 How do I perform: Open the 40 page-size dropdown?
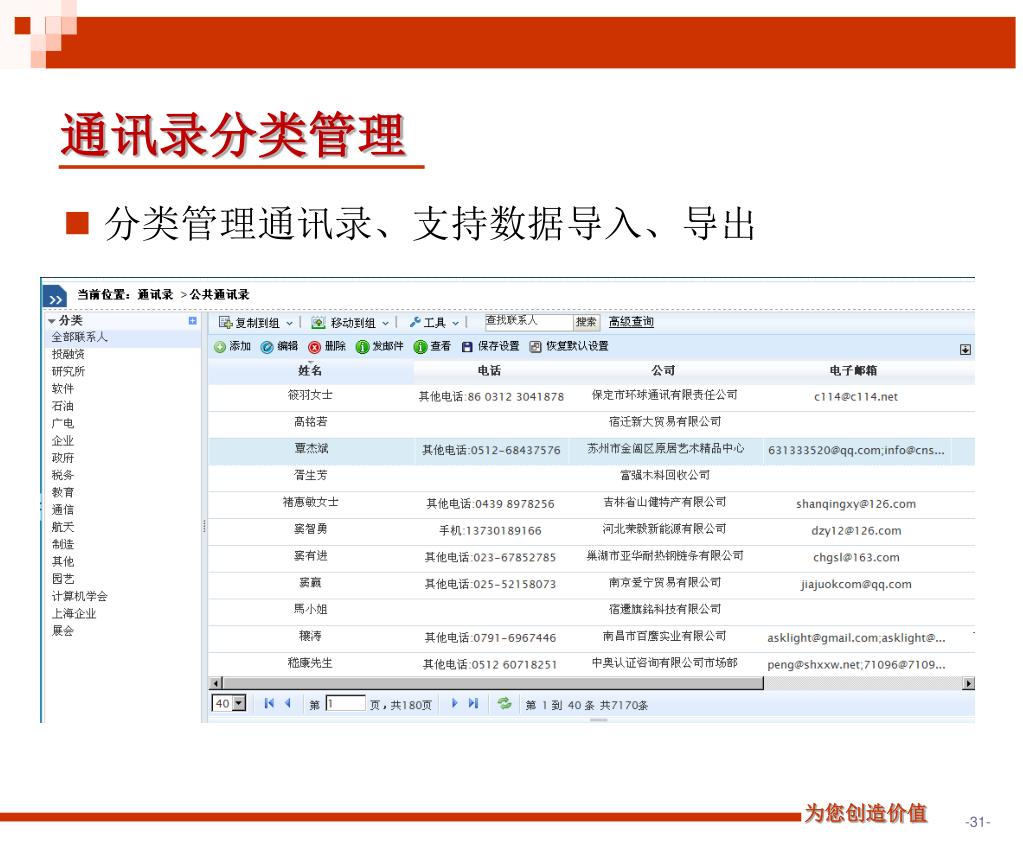coord(239,703)
